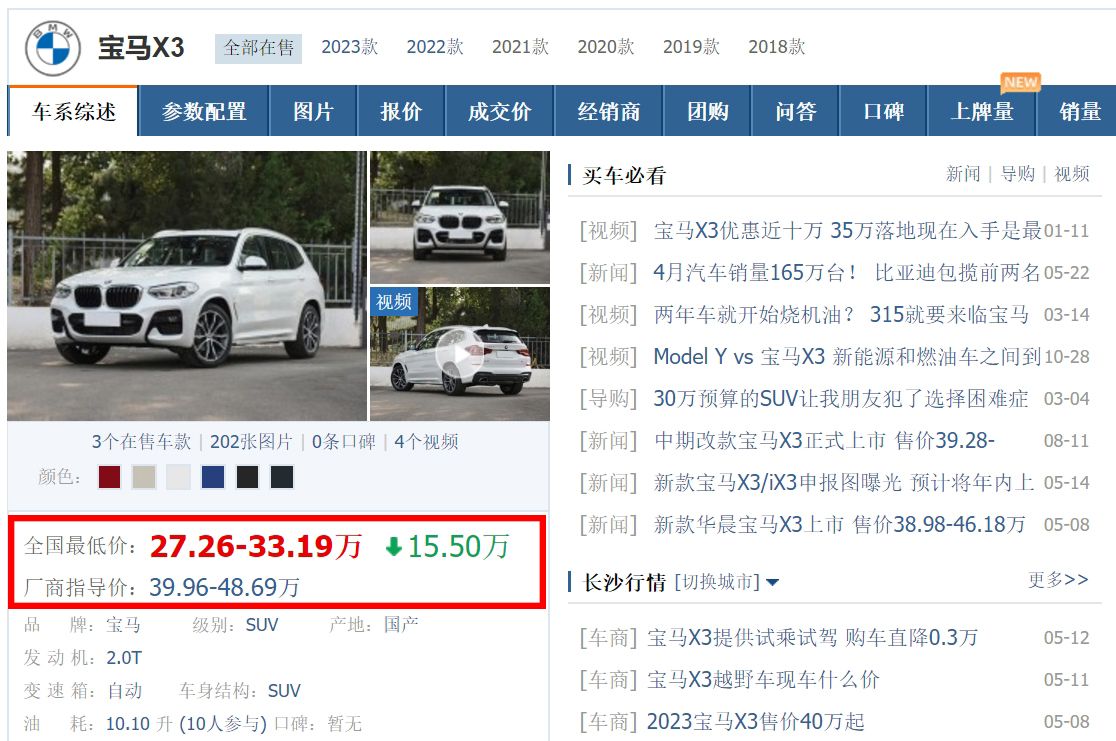The width and height of the screenshot is (1116, 741).
Task: Open the 上牌量 tab with NEW badge
Action: click(982, 112)
